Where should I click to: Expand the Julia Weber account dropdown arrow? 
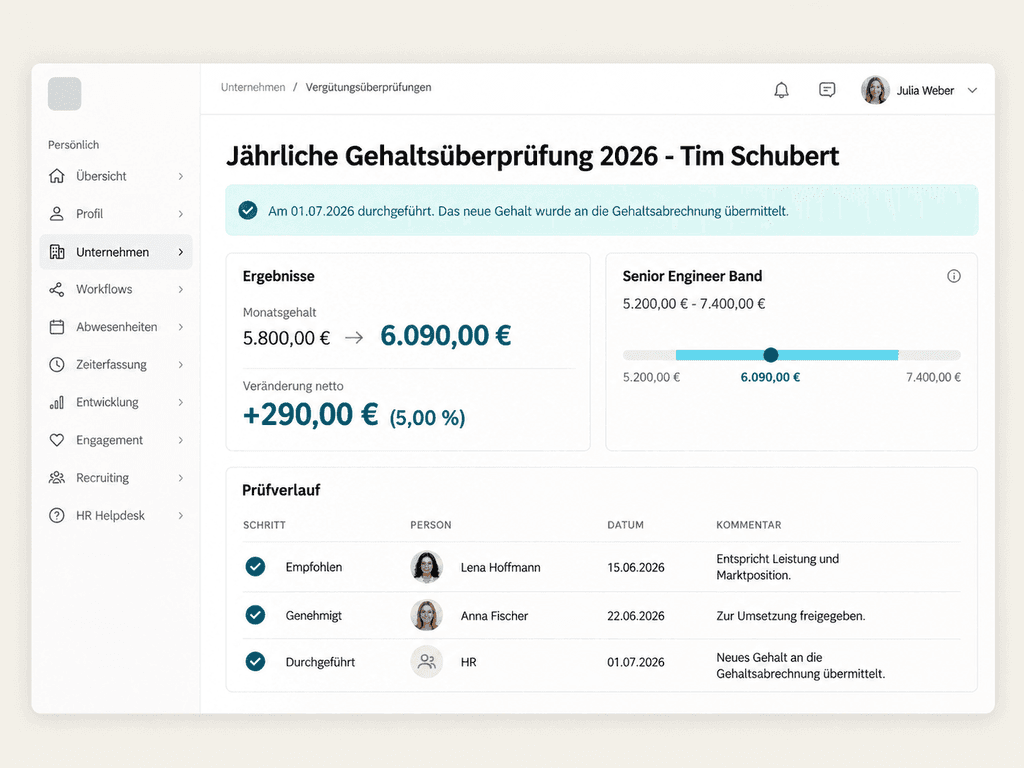972,91
